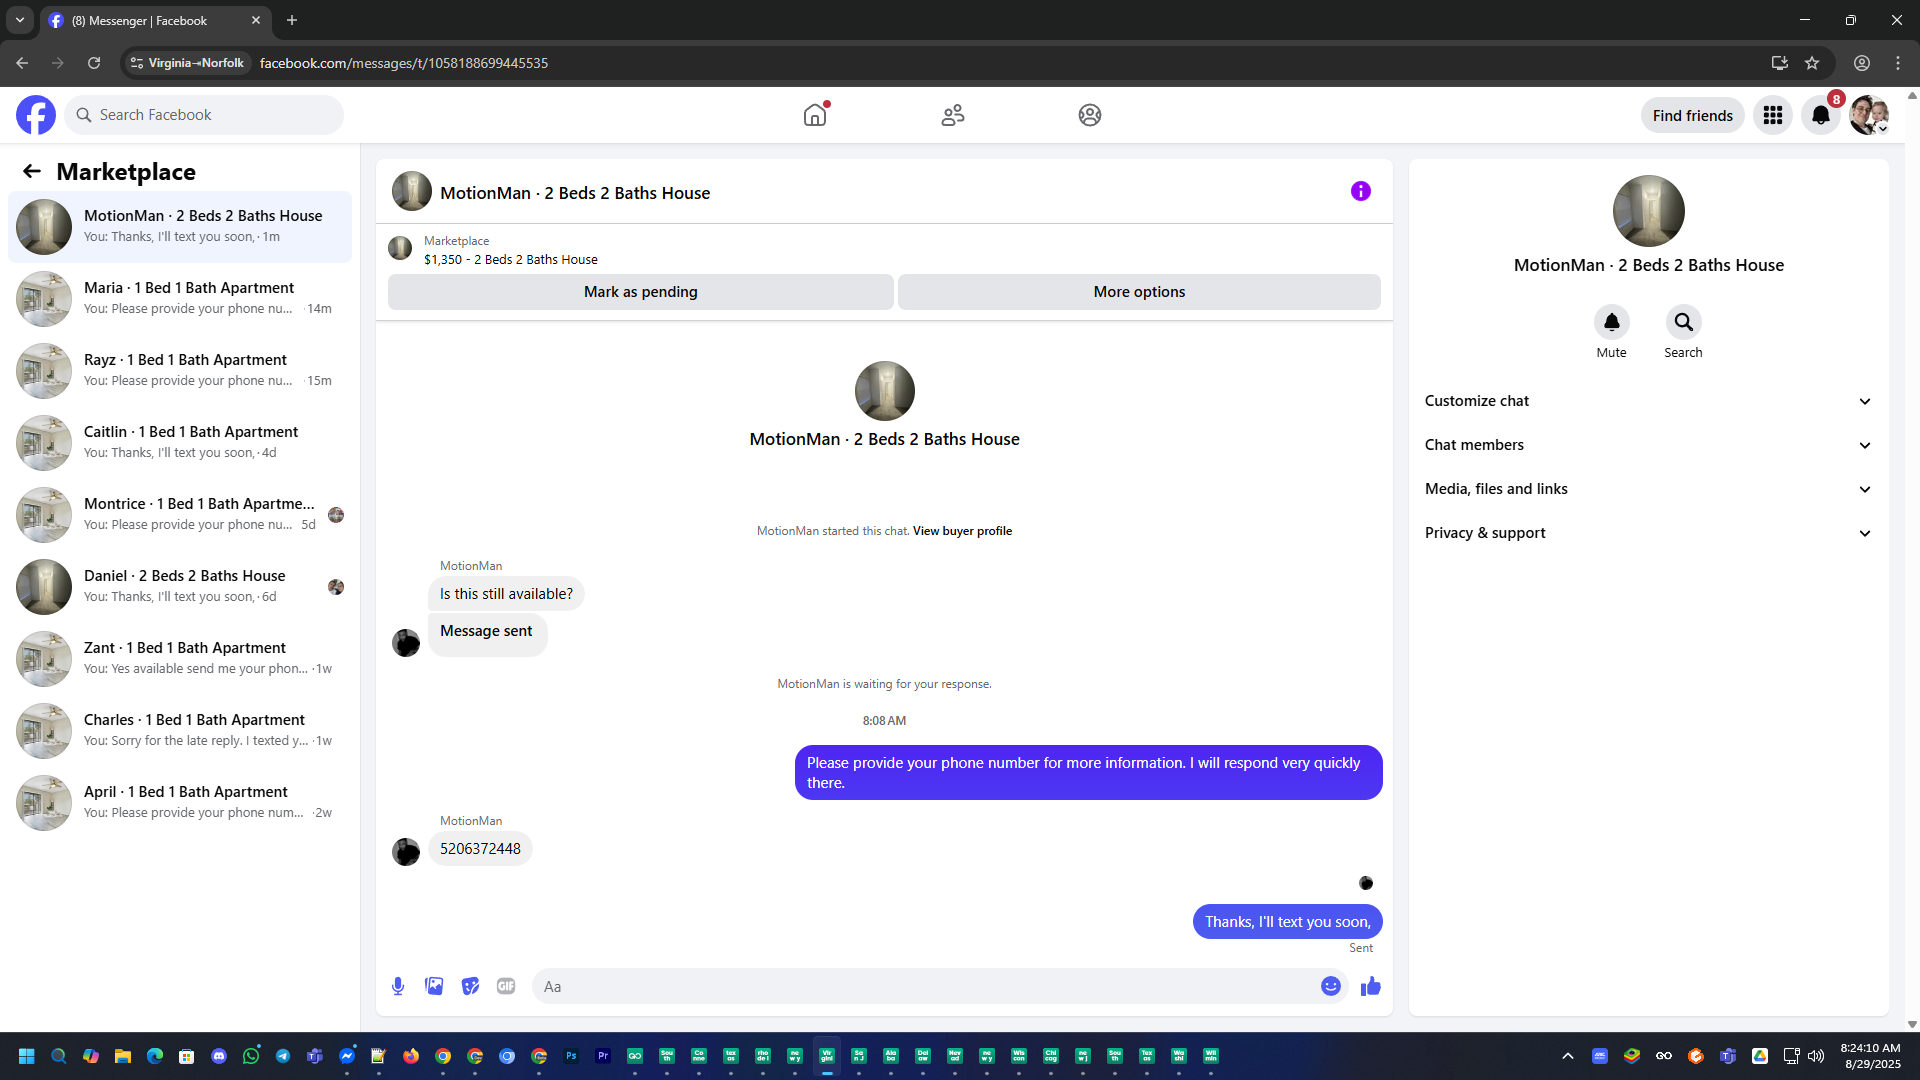
Task: Click the Aa message input field
Action: (920, 986)
